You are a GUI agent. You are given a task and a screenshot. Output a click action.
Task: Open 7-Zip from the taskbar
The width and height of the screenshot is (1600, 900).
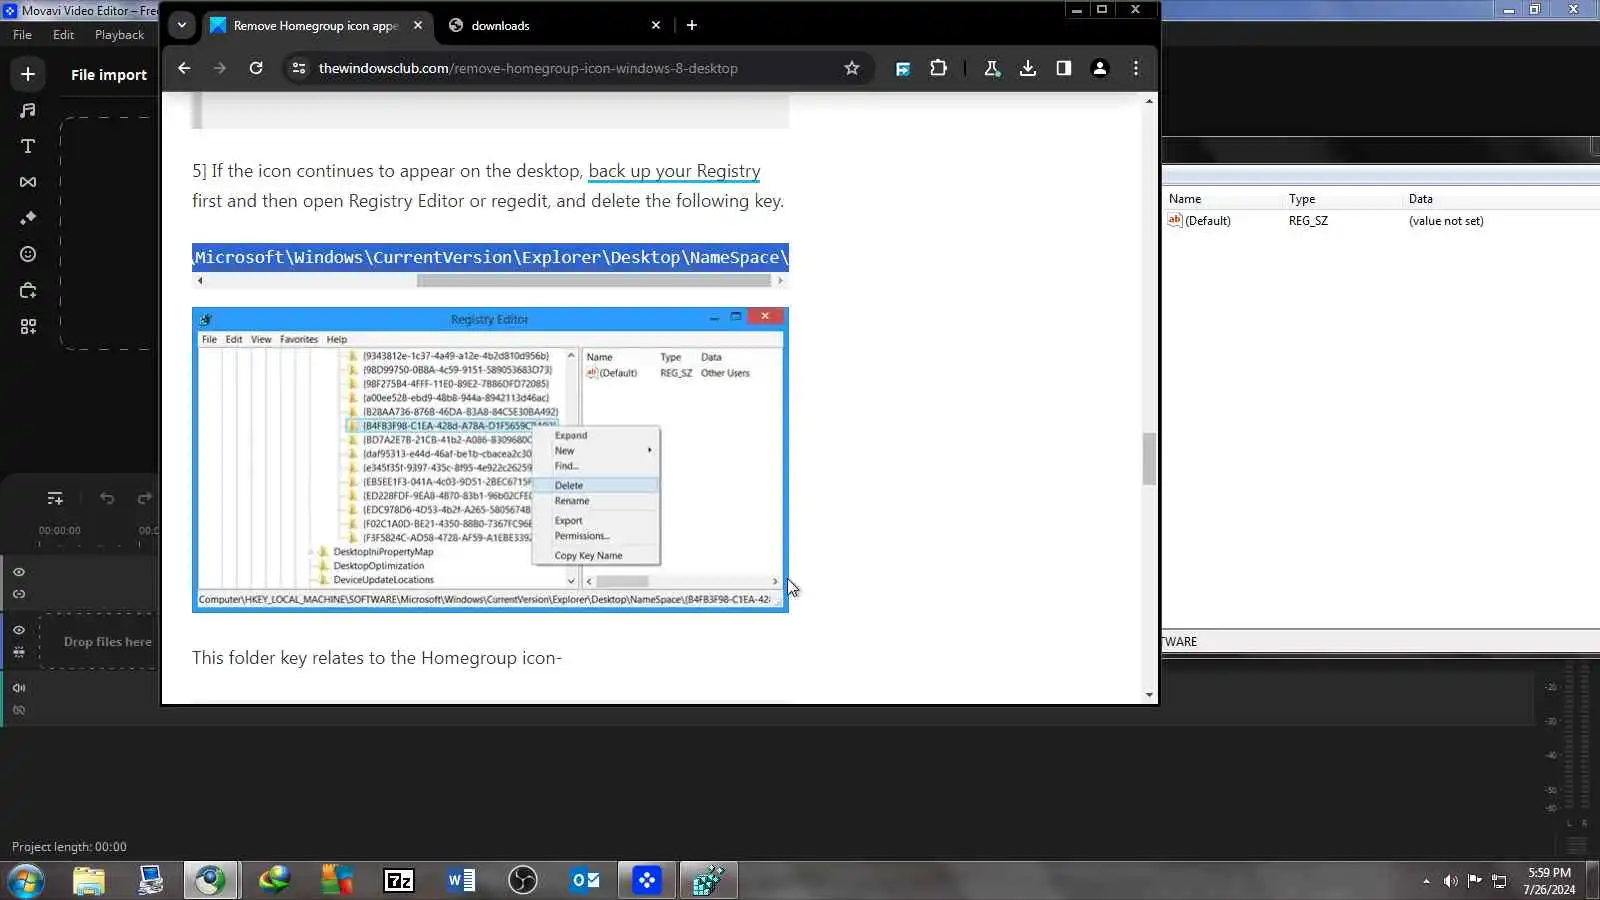399,880
